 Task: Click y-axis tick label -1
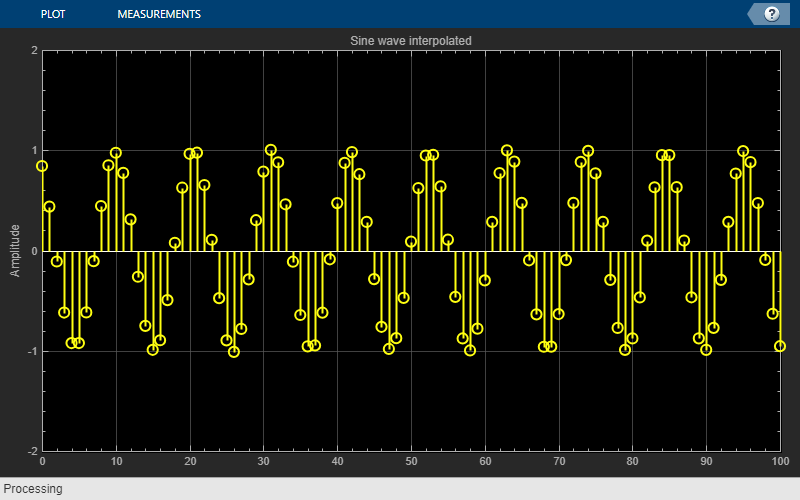pos(32,351)
